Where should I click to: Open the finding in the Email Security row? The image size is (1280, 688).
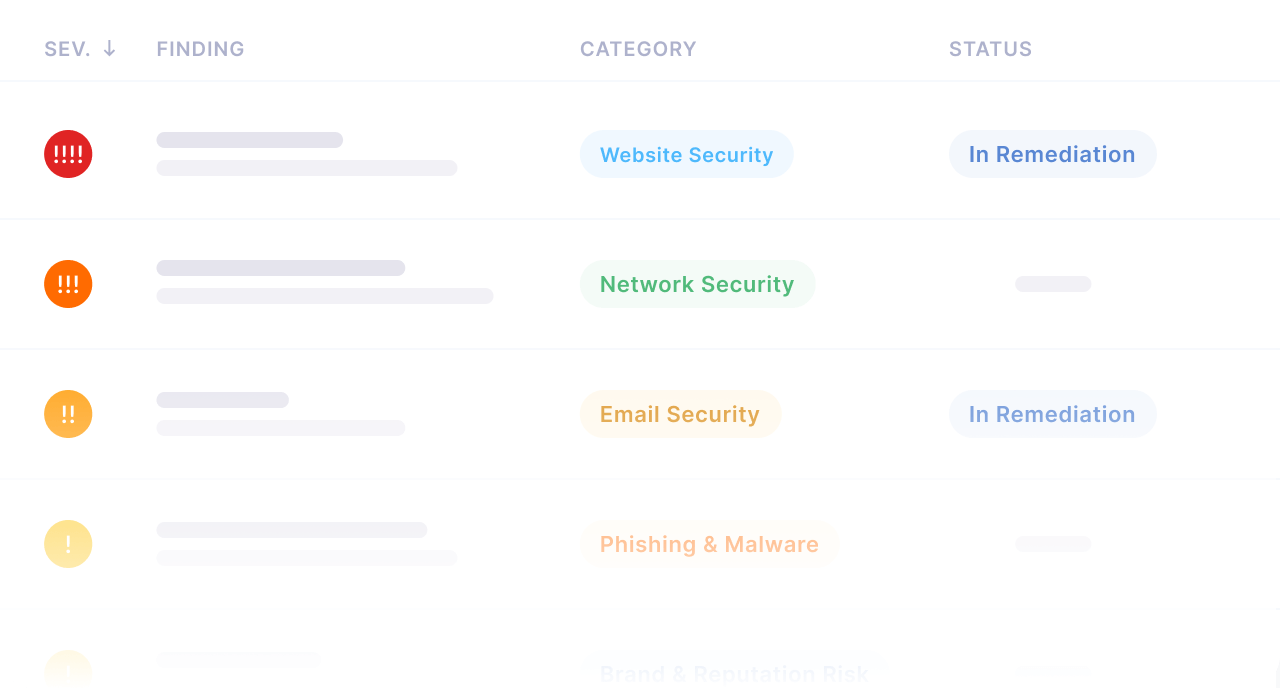tap(280, 414)
